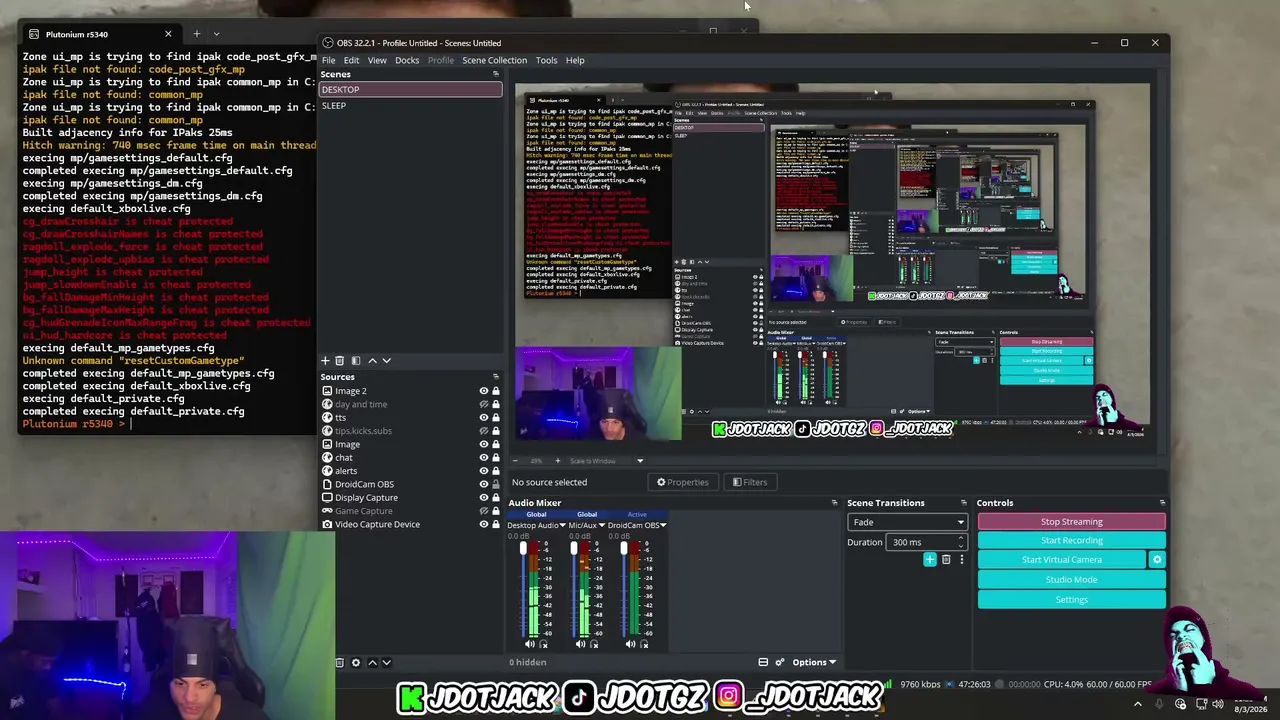
Task: Pop out the Audio Mixer dock
Action: click(834, 503)
